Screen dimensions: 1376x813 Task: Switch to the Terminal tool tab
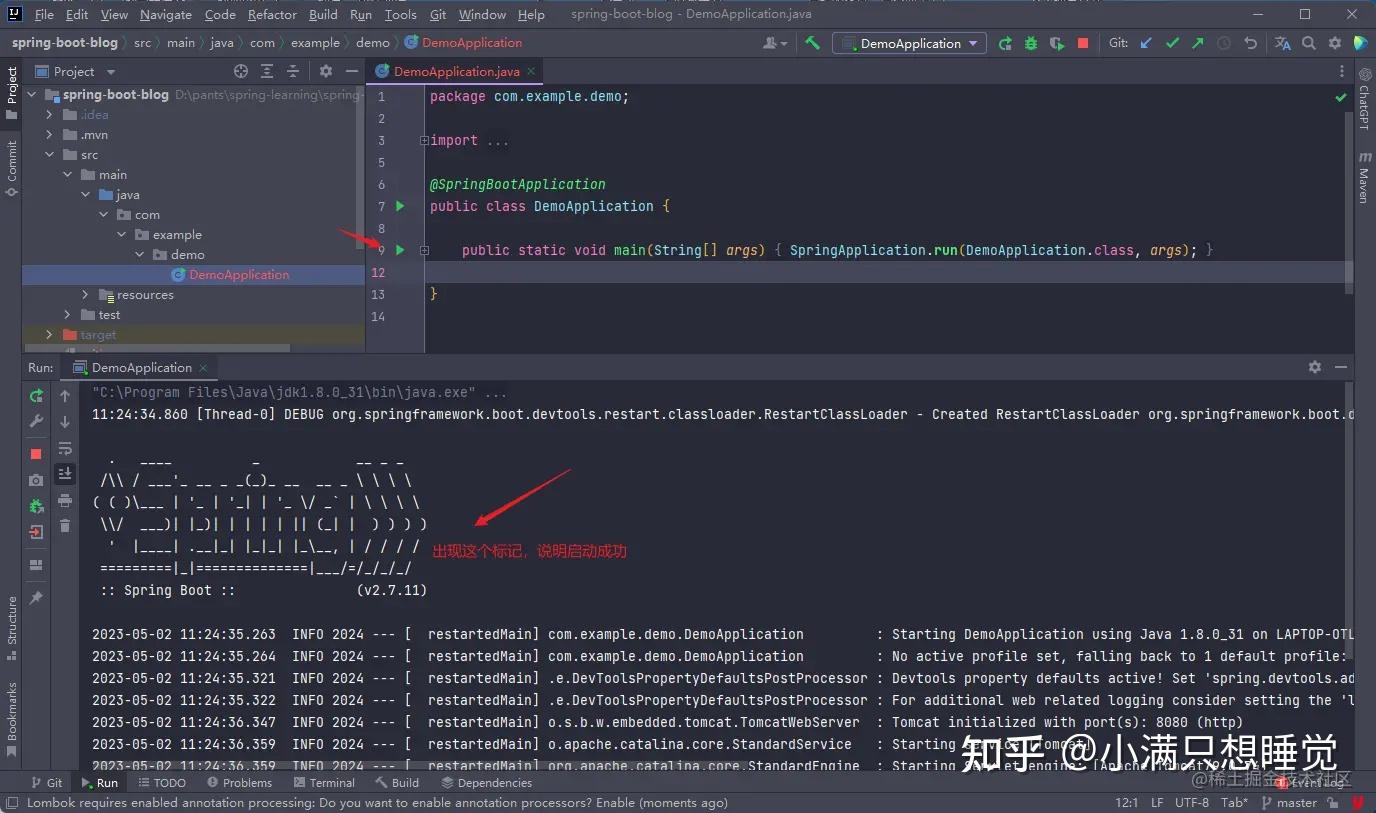pyautogui.click(x=322, y=783)
